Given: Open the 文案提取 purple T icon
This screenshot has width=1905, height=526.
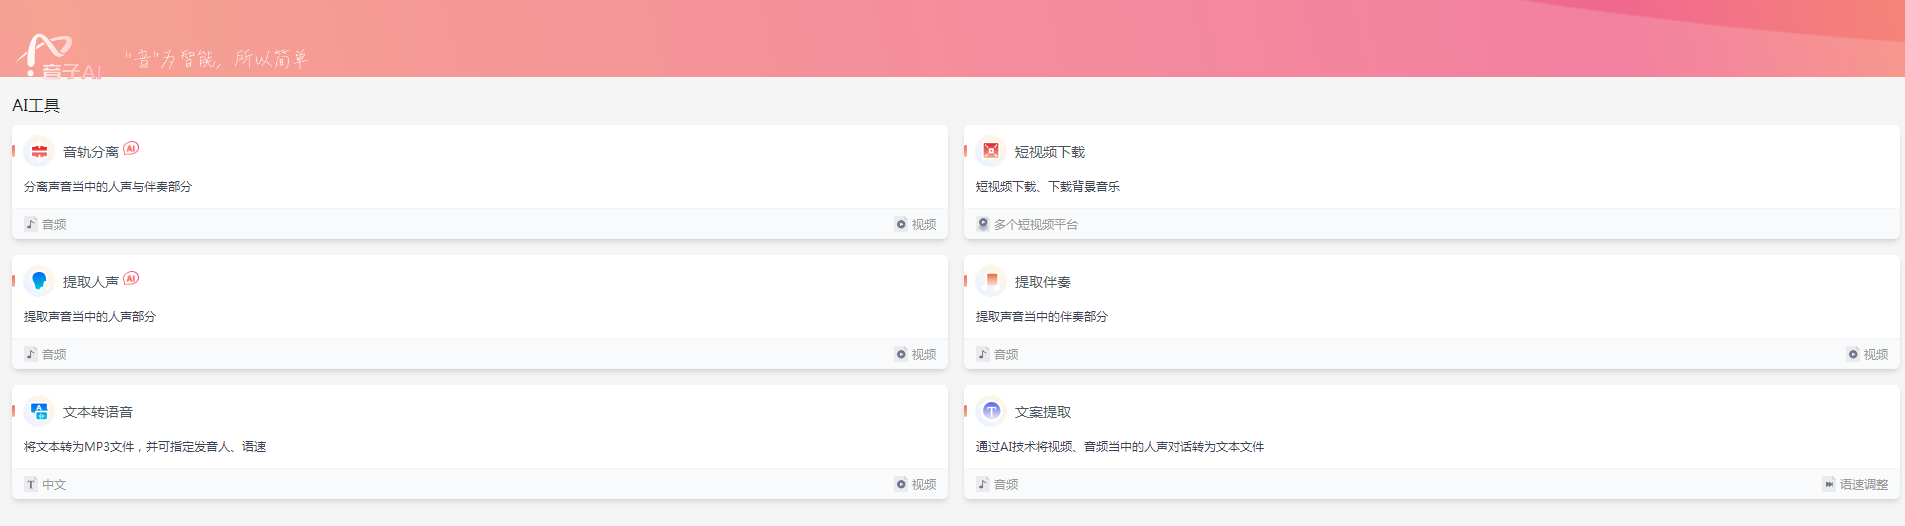Looking at the screenshot, I should 991,411.
